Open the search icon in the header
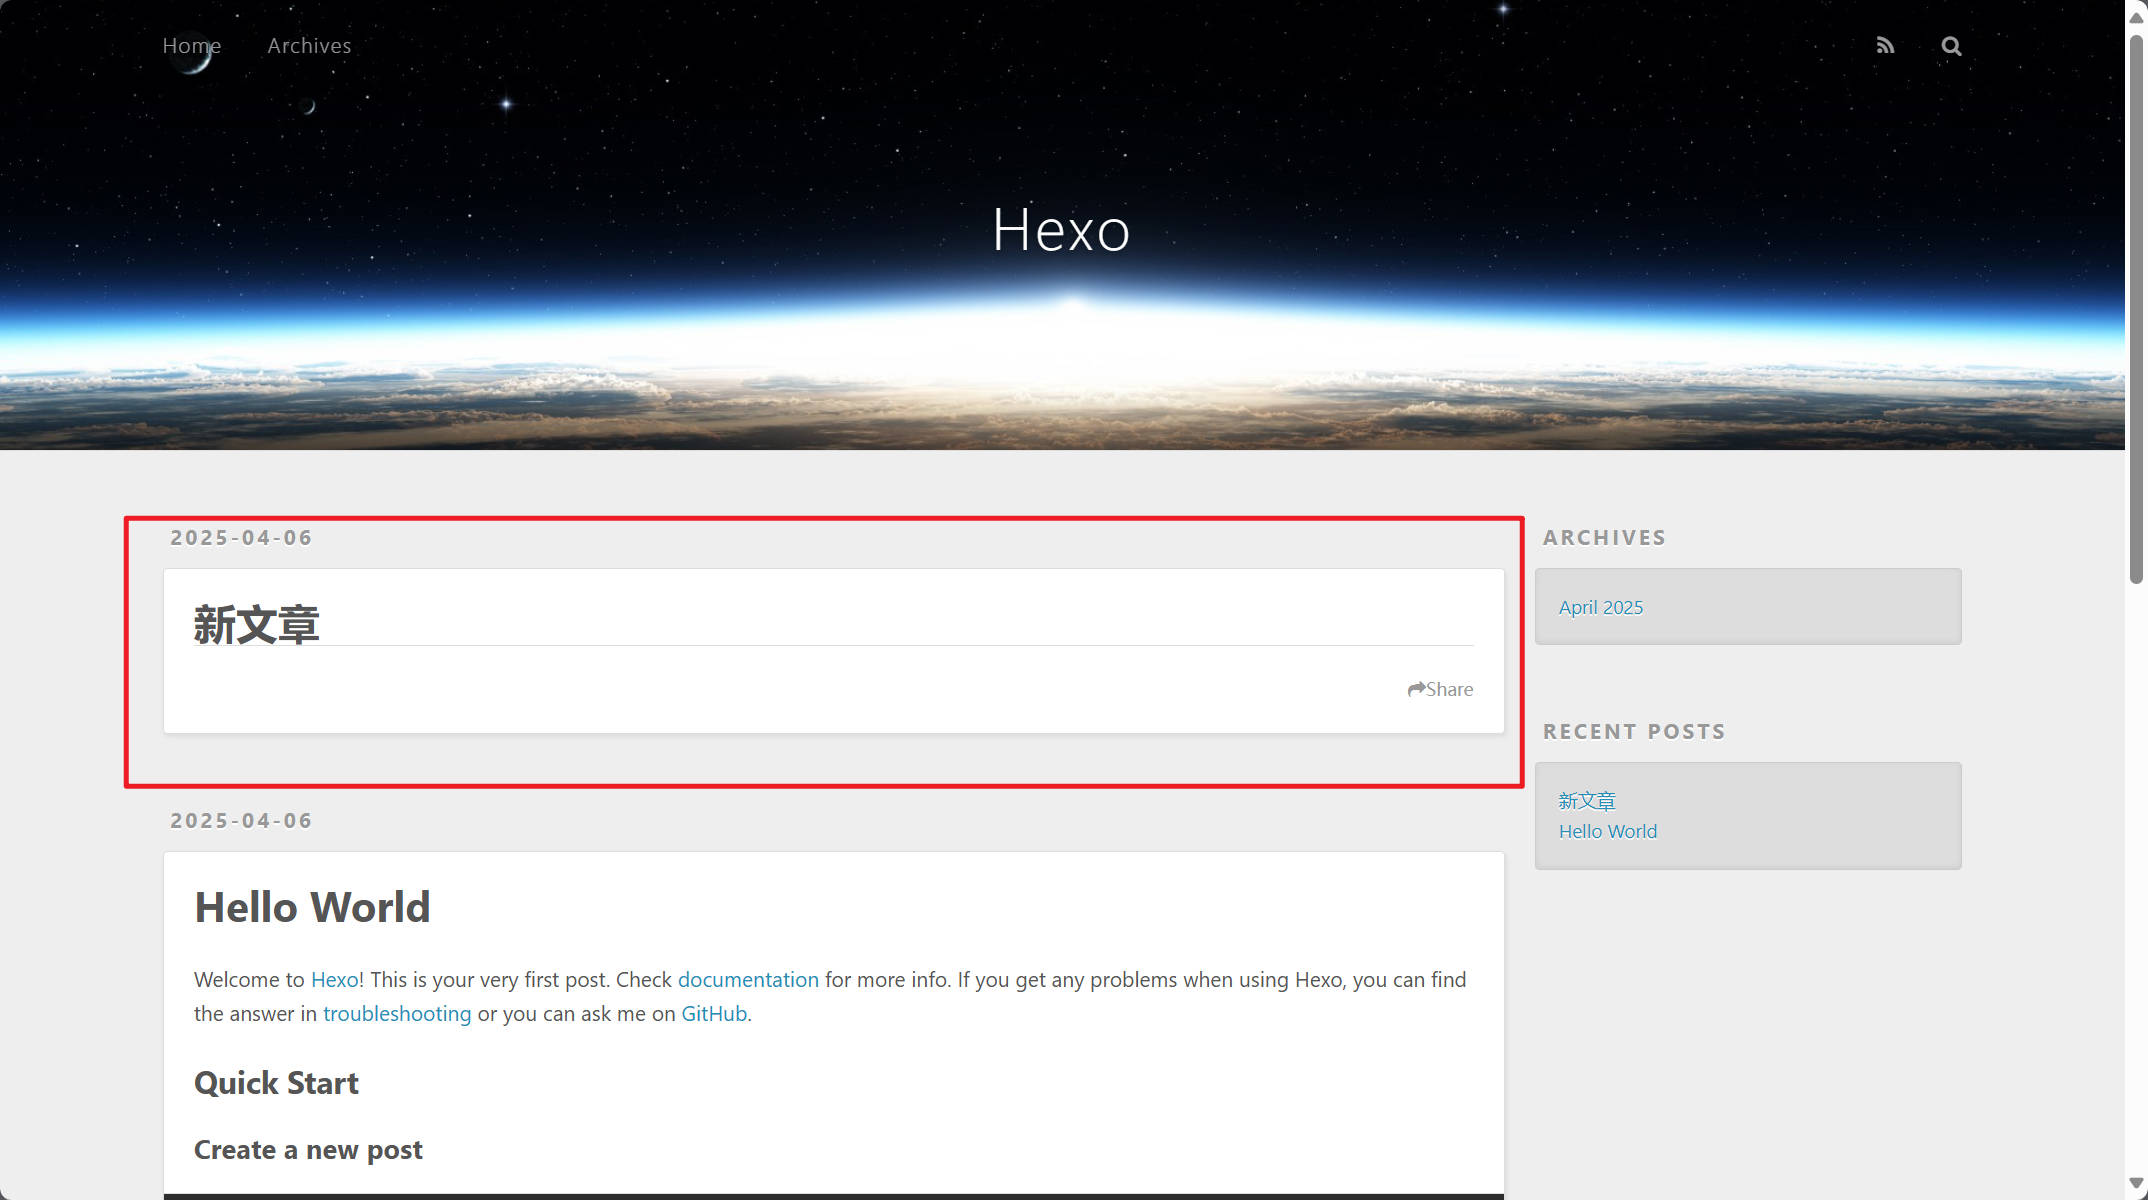 click(x=1951, y=45)
